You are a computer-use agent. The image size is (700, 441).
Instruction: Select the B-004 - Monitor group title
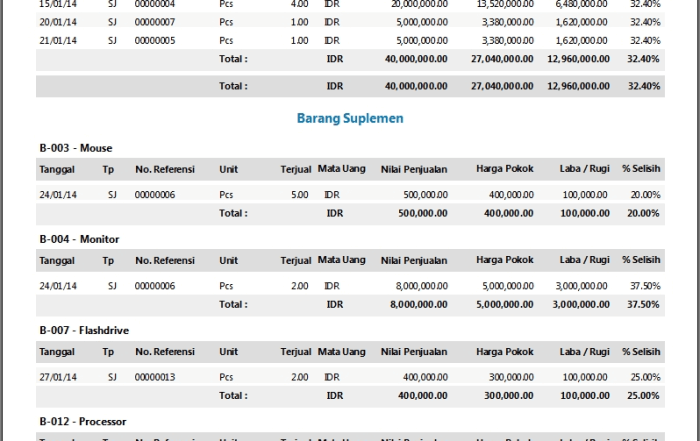coord(80,239)
